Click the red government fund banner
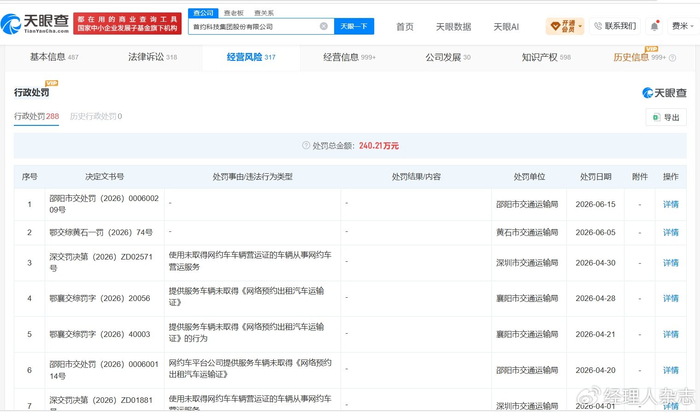Image resolution: width=700 pixels, height=413 pixels. [x=127, y=24]
